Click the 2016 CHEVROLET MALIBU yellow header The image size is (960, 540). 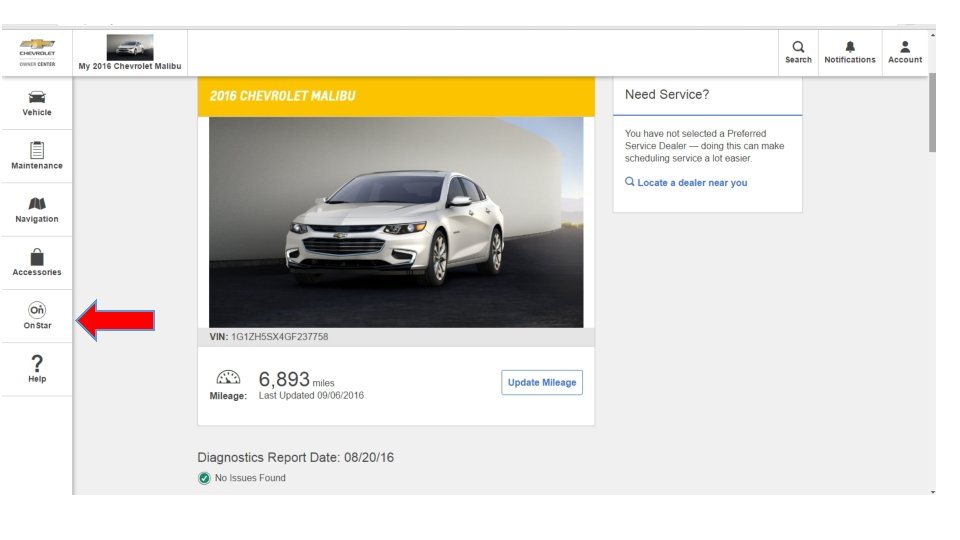[396, 96]
